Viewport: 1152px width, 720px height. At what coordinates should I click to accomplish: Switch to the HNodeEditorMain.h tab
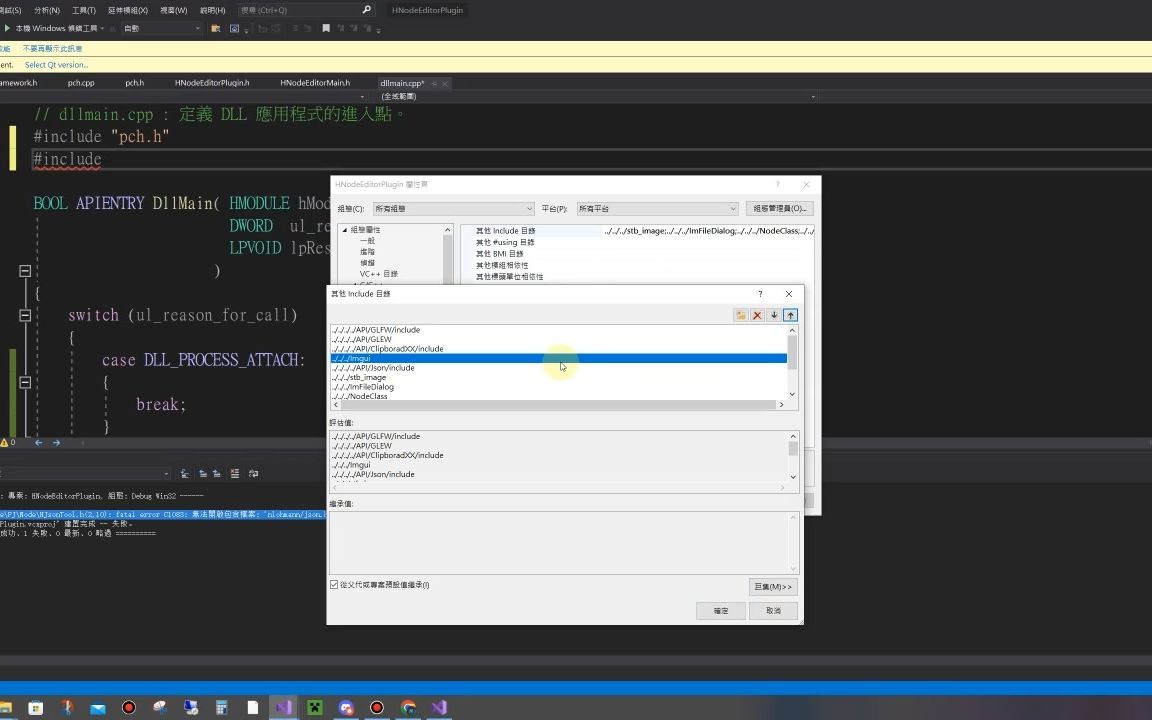click(x=315, y=83)
